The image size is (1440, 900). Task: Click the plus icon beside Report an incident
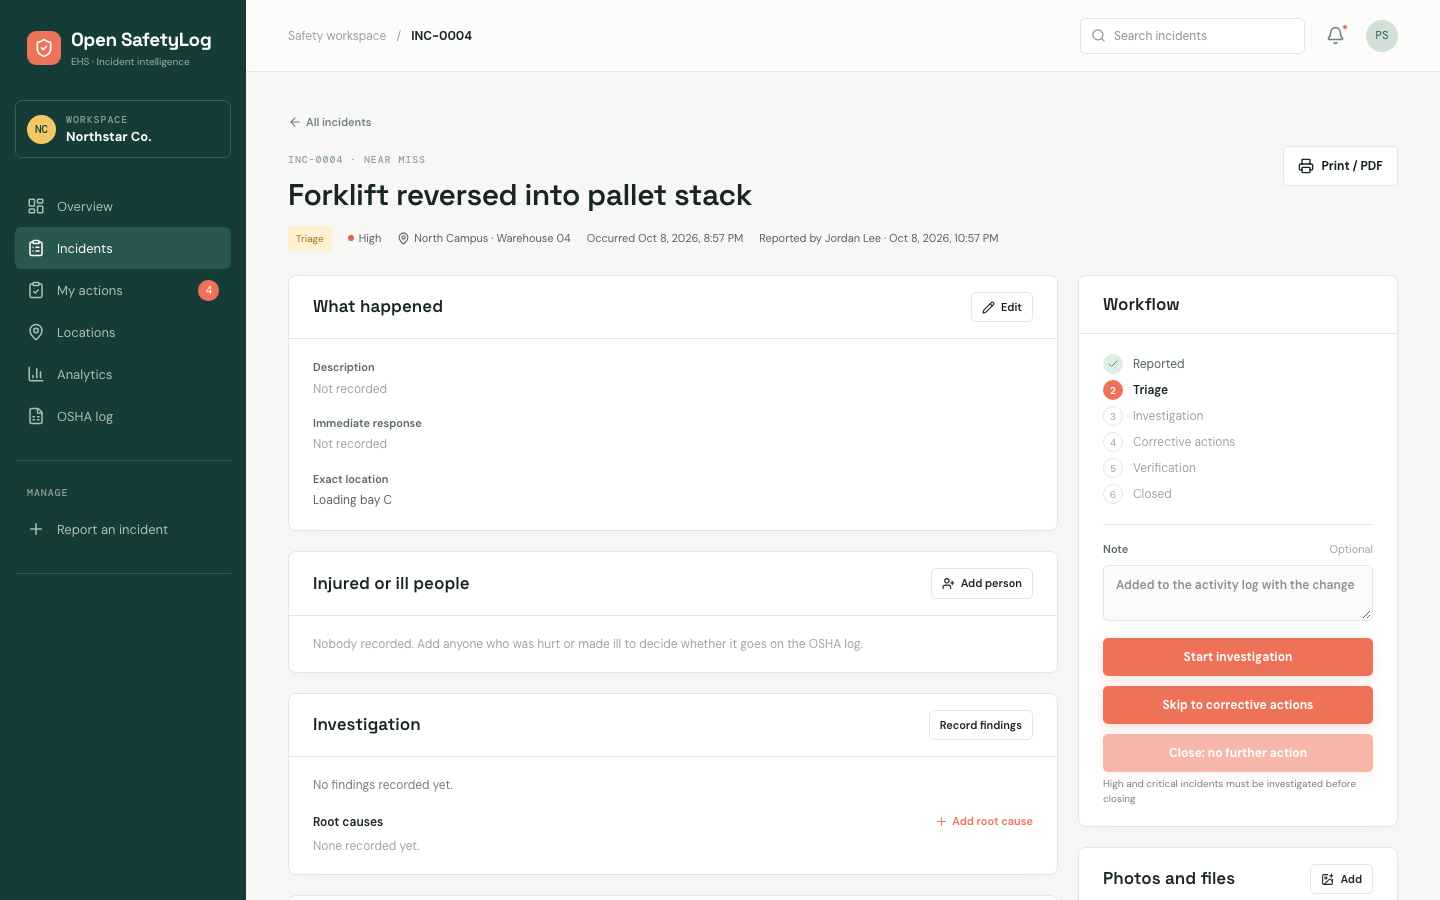(x=36, y=529)
